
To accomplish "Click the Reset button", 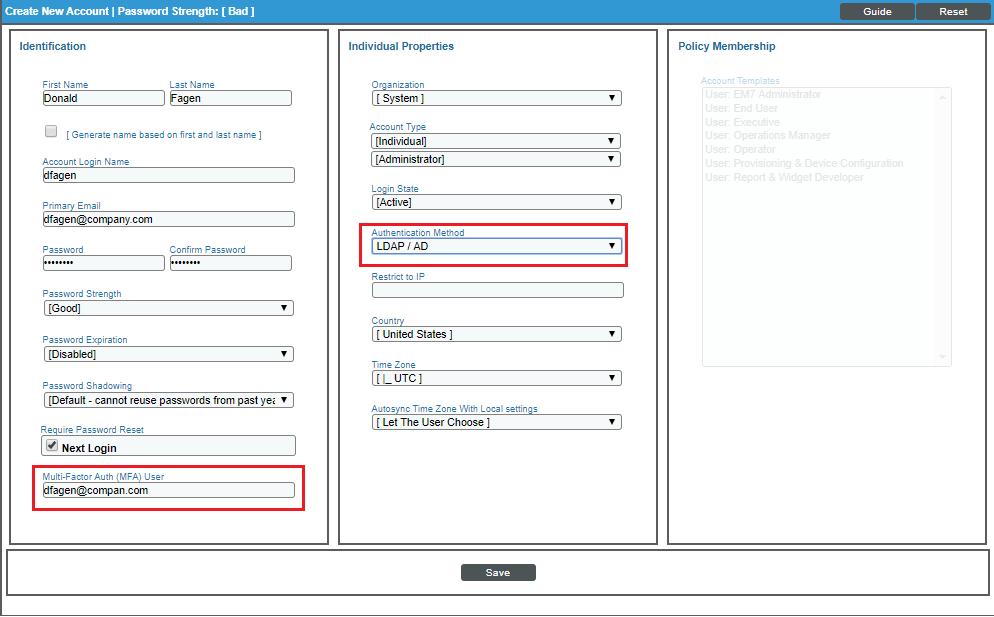I will [953, 12].
